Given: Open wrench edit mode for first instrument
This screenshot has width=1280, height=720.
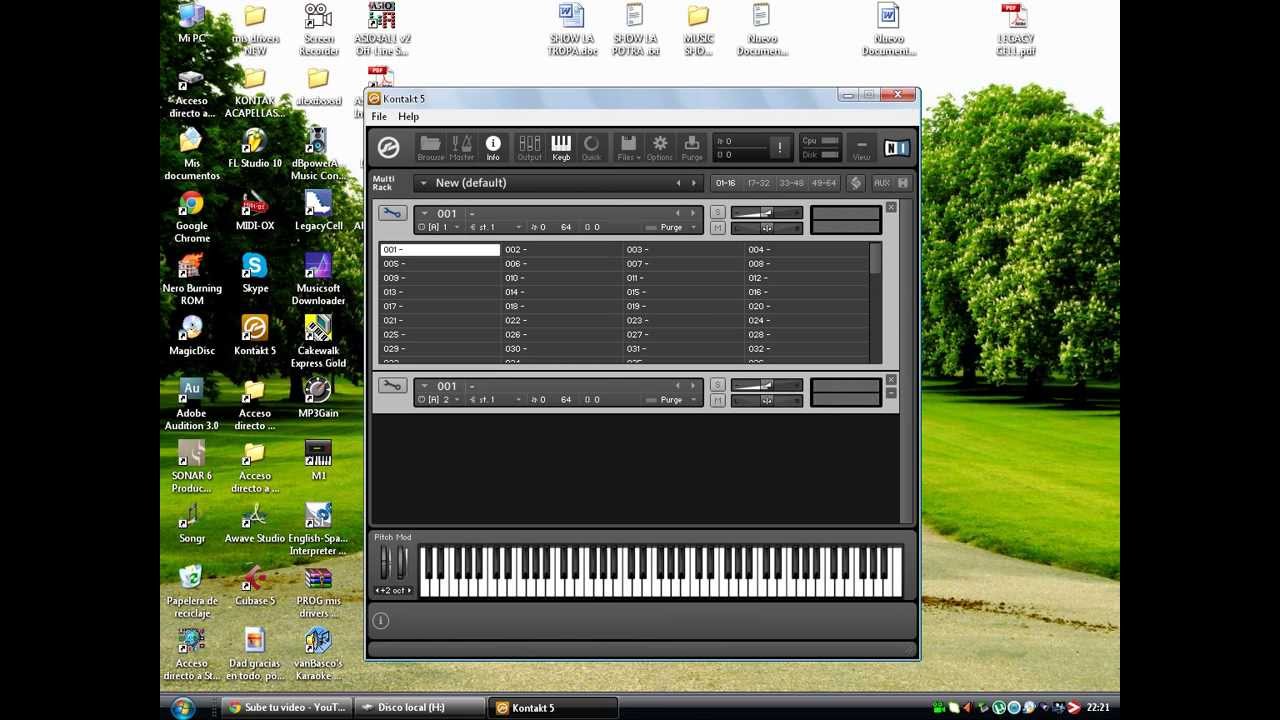Looking at the screenshot, I should (392, 214).
